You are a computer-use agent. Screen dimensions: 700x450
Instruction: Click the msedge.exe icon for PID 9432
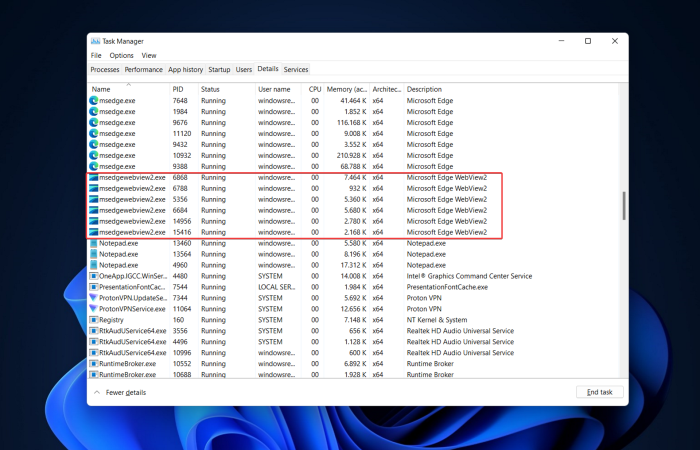coord(93,144)
